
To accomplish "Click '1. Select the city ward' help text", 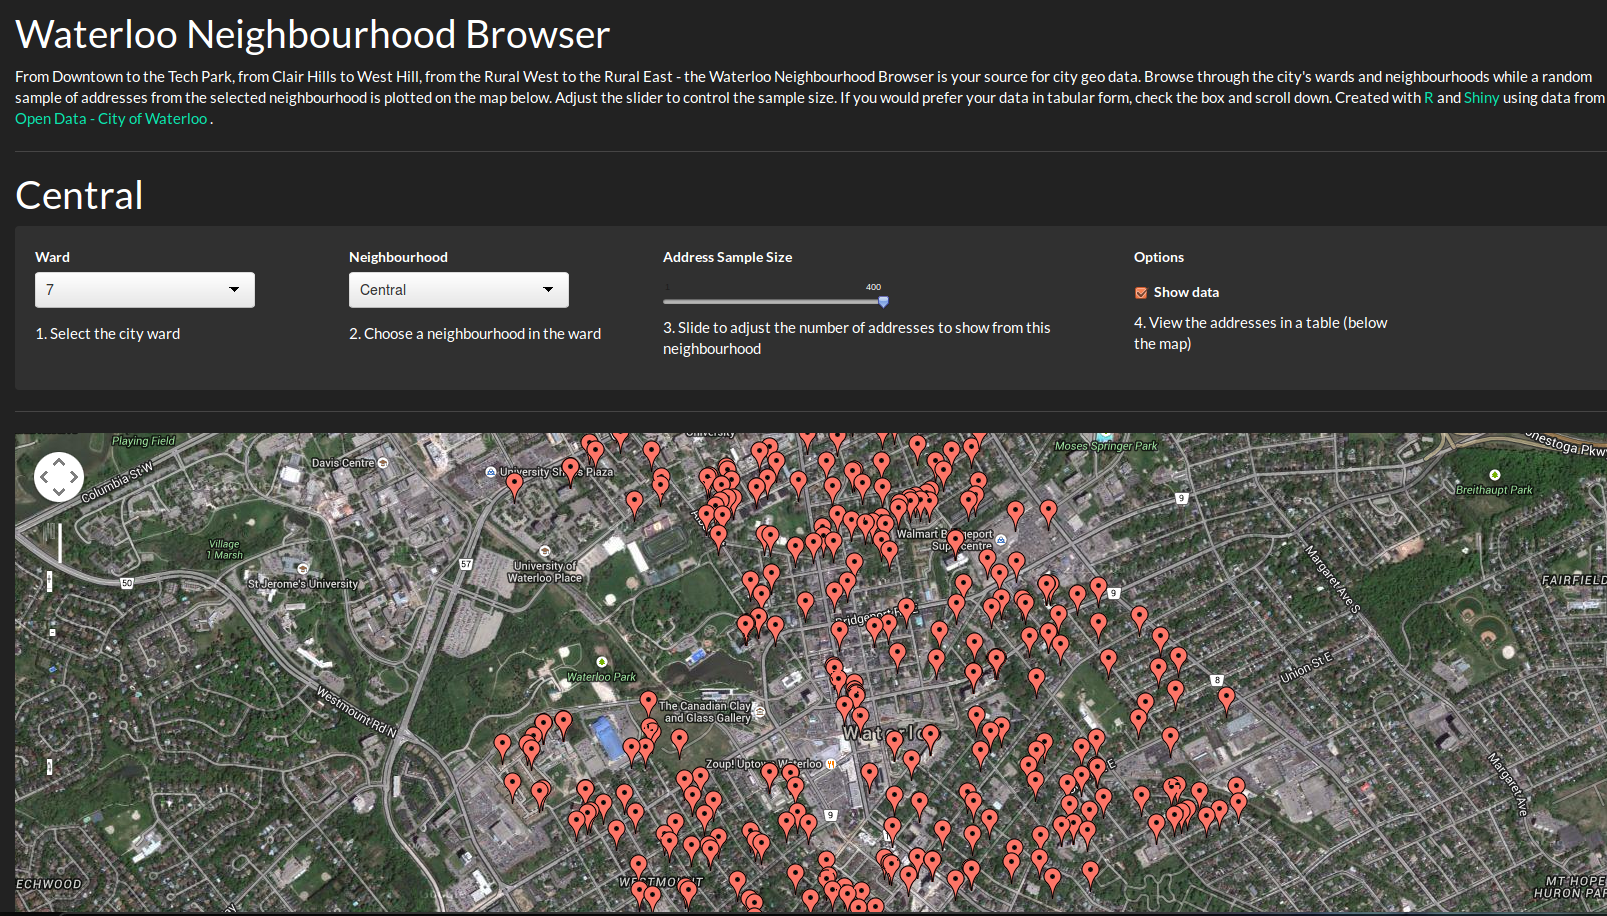I will pyautogui.click(x=108, y=334).
